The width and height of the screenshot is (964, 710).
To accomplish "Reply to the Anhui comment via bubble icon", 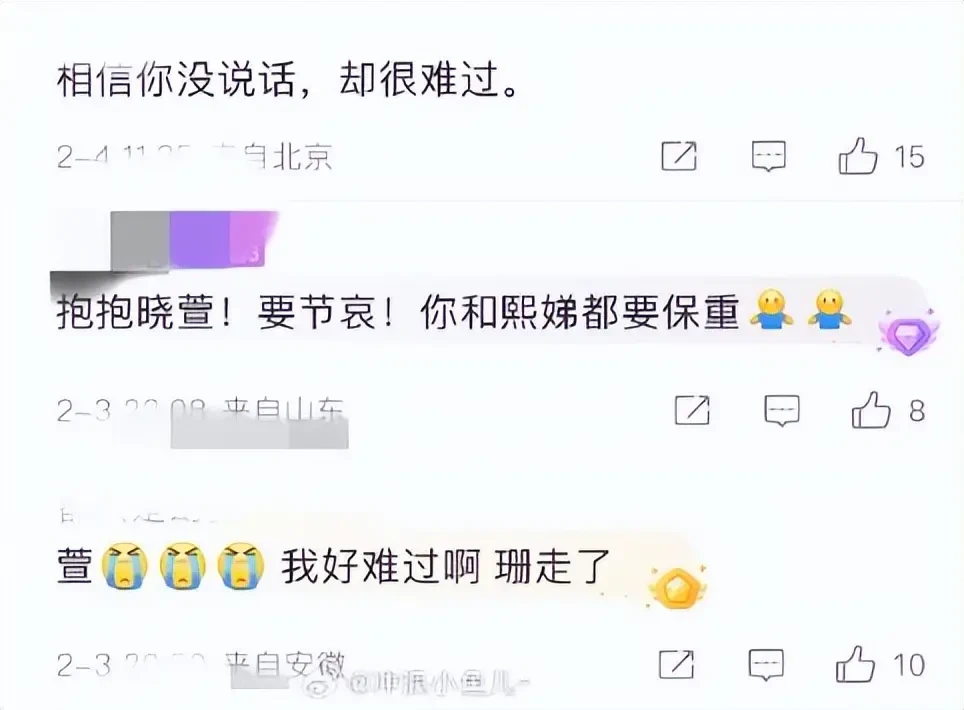I will (766, 665).
